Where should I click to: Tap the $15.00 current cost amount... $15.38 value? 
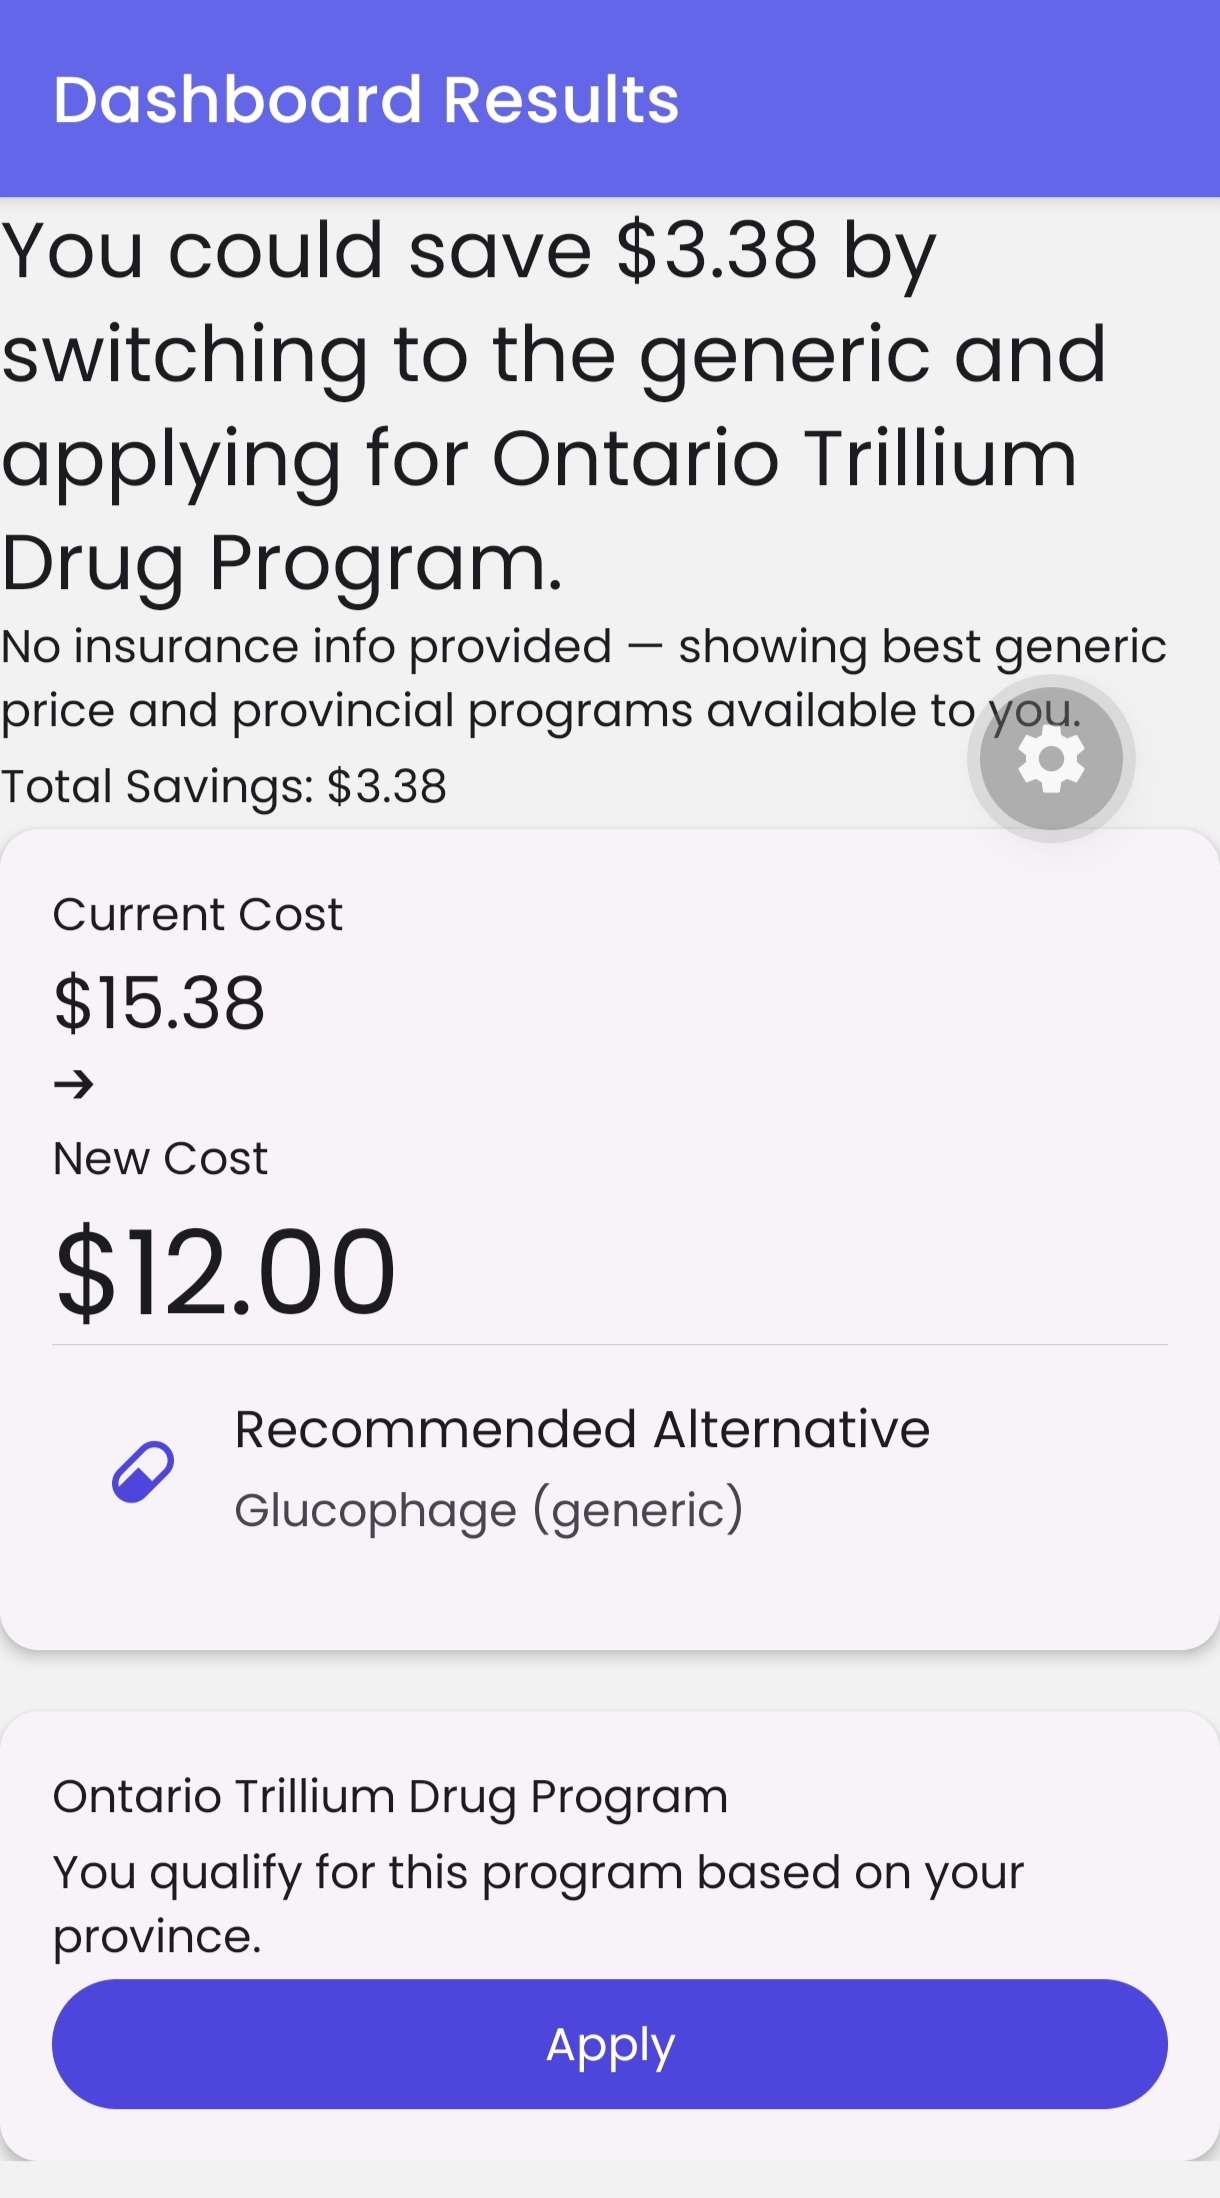[x=160, y=1002]
